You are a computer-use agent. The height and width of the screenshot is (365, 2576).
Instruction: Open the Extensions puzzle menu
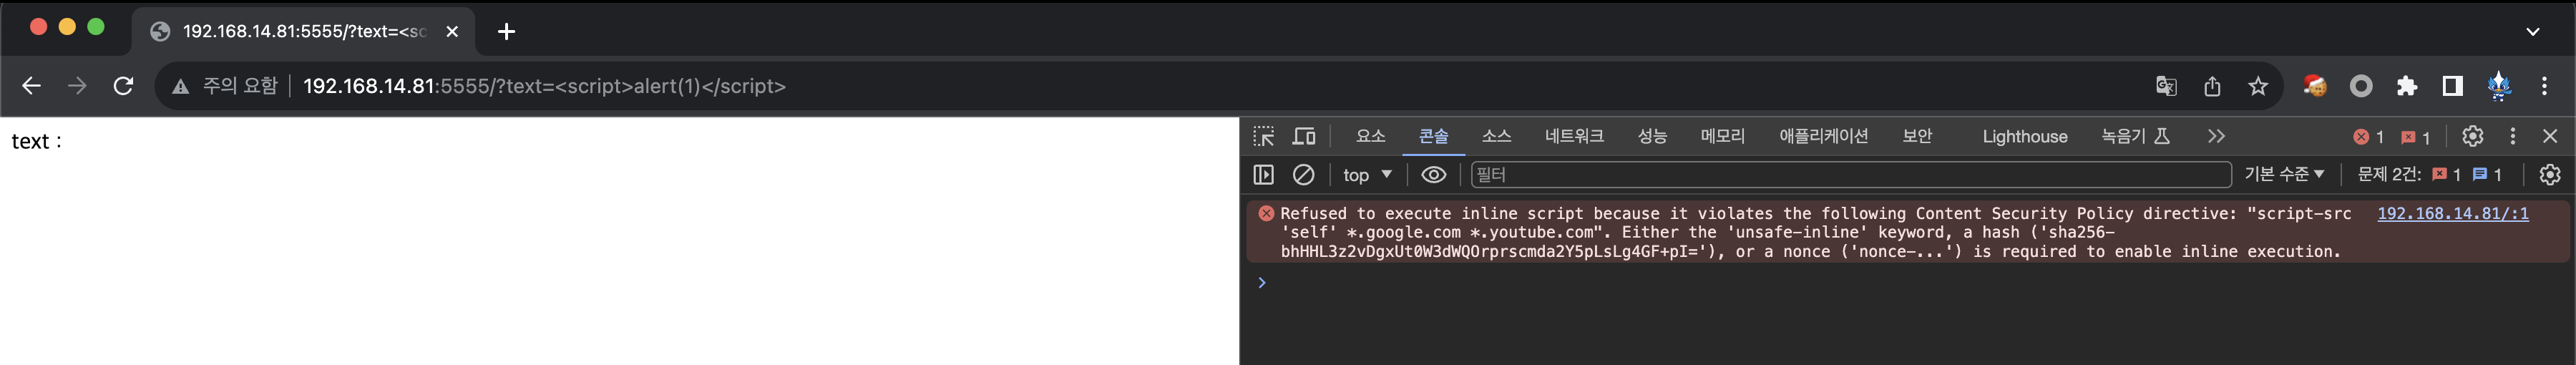coord(2407,86)
